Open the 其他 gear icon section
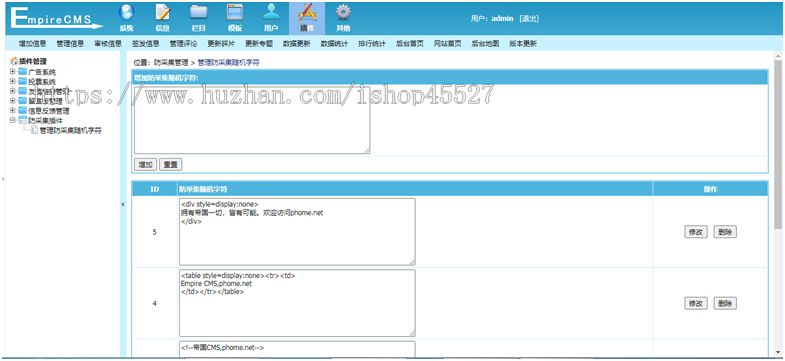The width and height of the screenshot is (785, 361). (343, 18)
